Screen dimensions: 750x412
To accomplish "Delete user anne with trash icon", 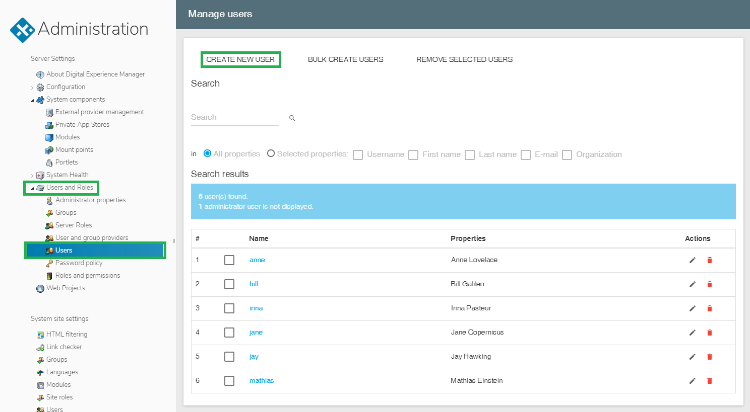I will tap(710, 260).
